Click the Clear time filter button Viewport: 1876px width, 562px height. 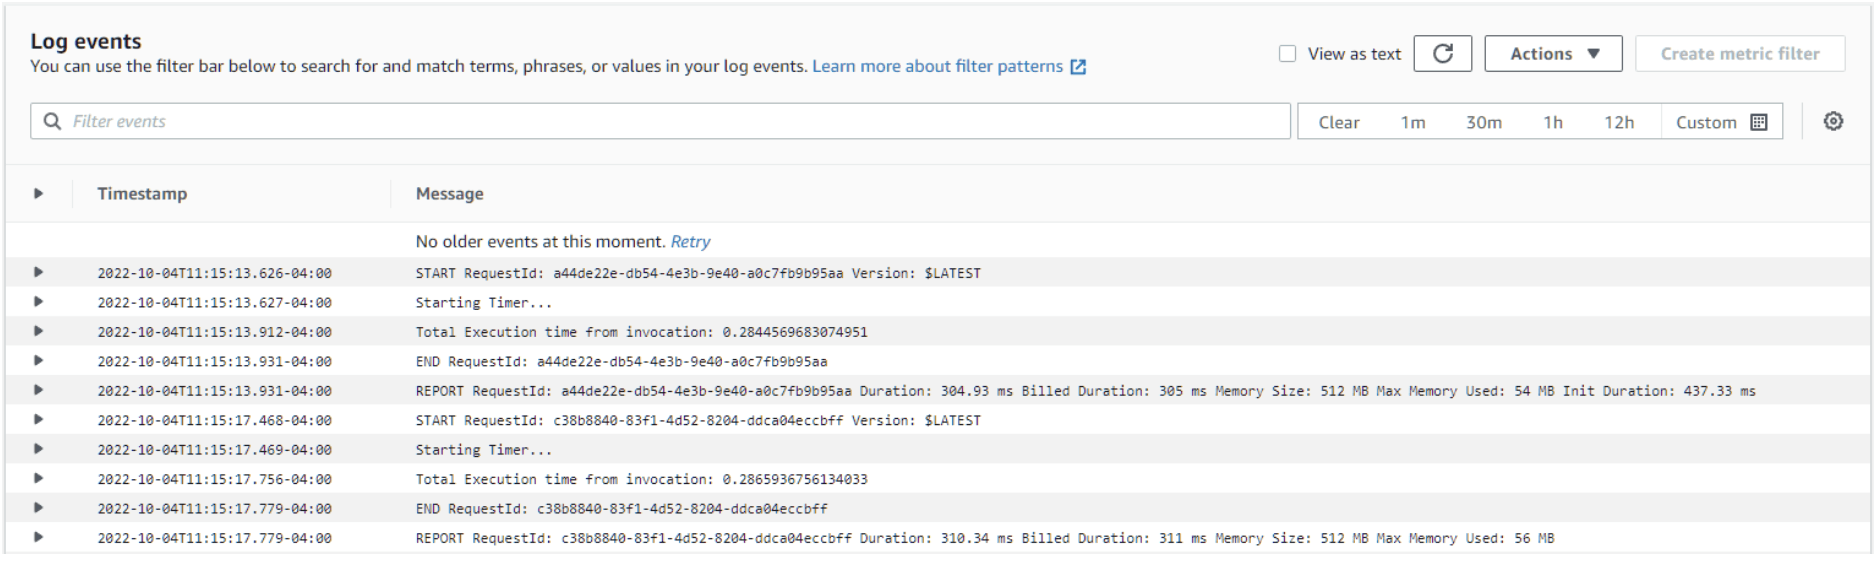tap(1338, 122)
